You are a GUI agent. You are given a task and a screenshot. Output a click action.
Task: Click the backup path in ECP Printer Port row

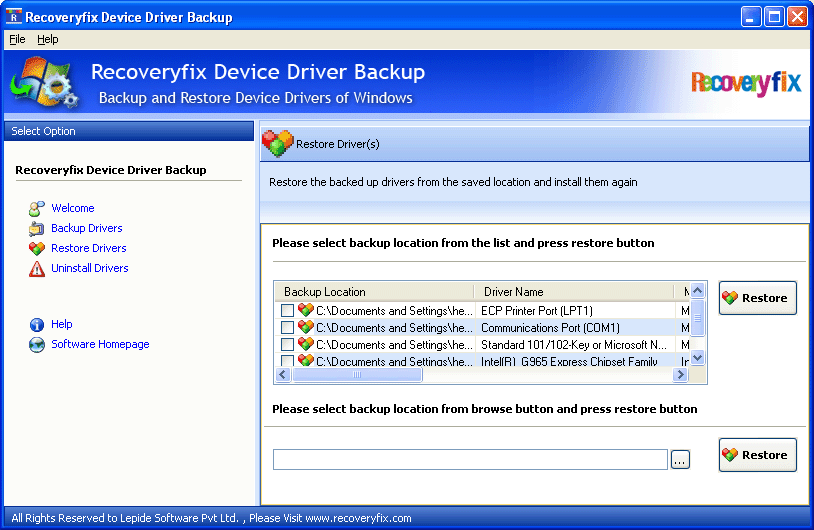pos(395,310)
